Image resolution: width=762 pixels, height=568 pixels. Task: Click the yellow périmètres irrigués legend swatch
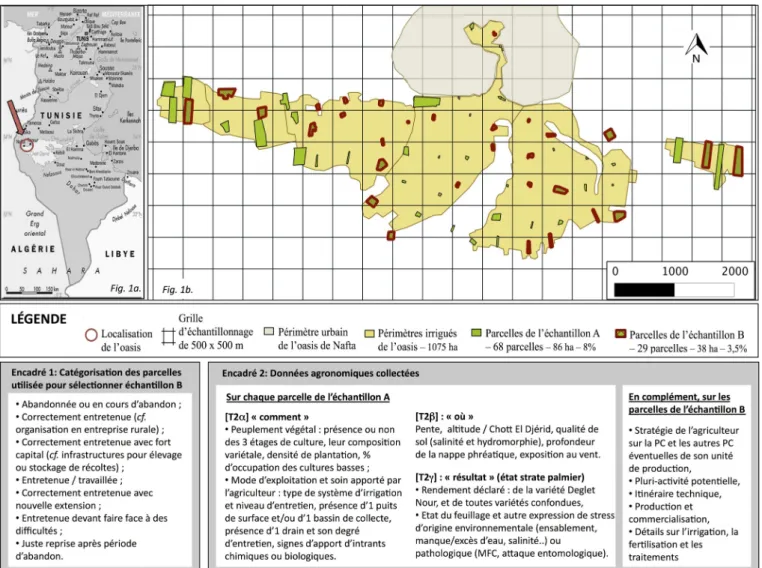tap(369, 333)
